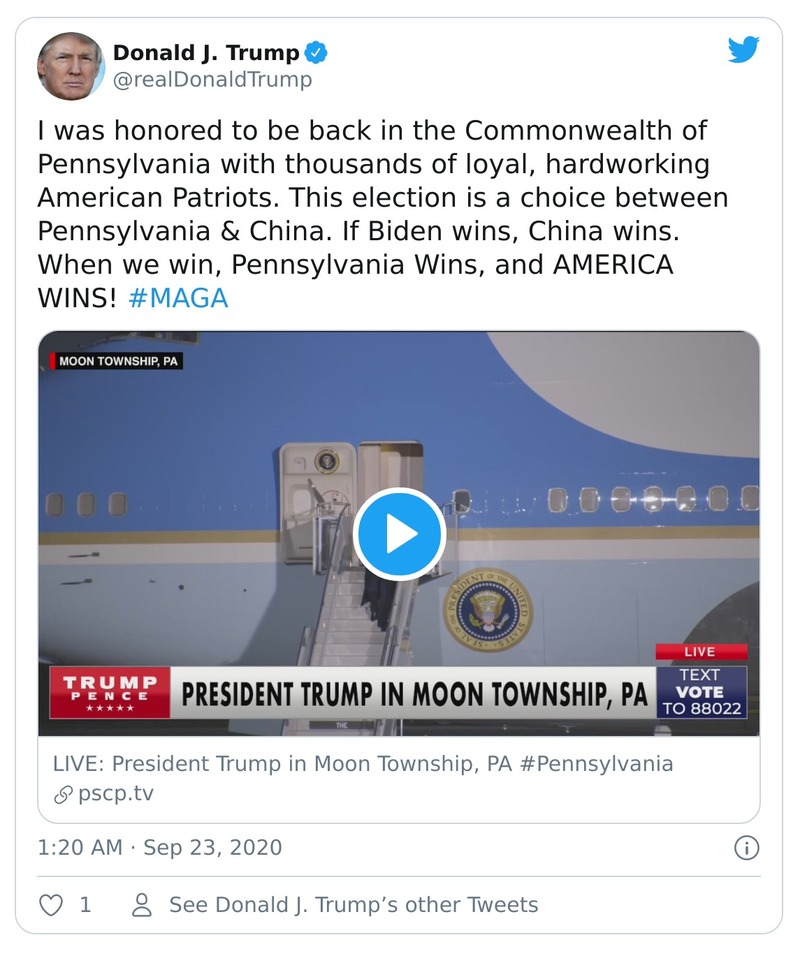Click the Donald J. Trump display name
Viewport: 800px width, 956px height.
[200, 54]
